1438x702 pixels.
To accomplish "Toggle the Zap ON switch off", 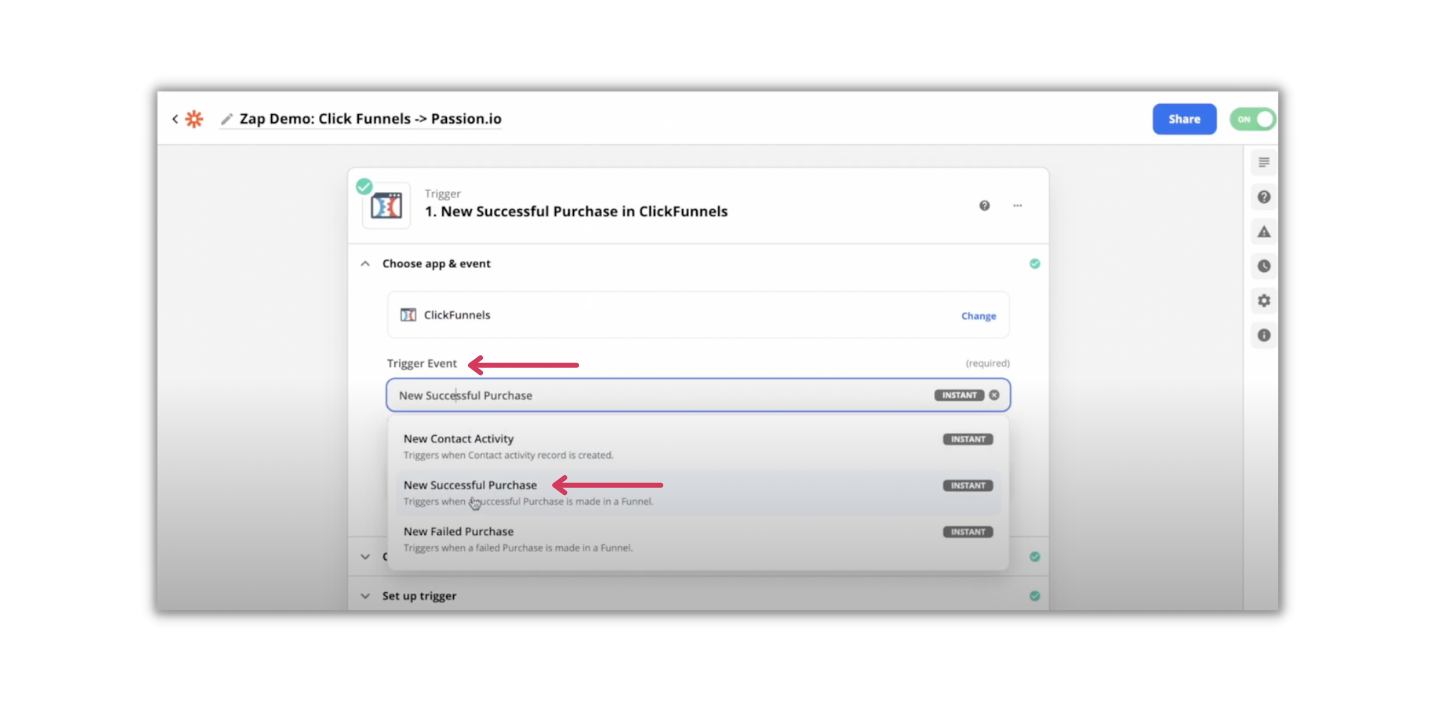I will pyautogui.click(x=1252, y=118).
